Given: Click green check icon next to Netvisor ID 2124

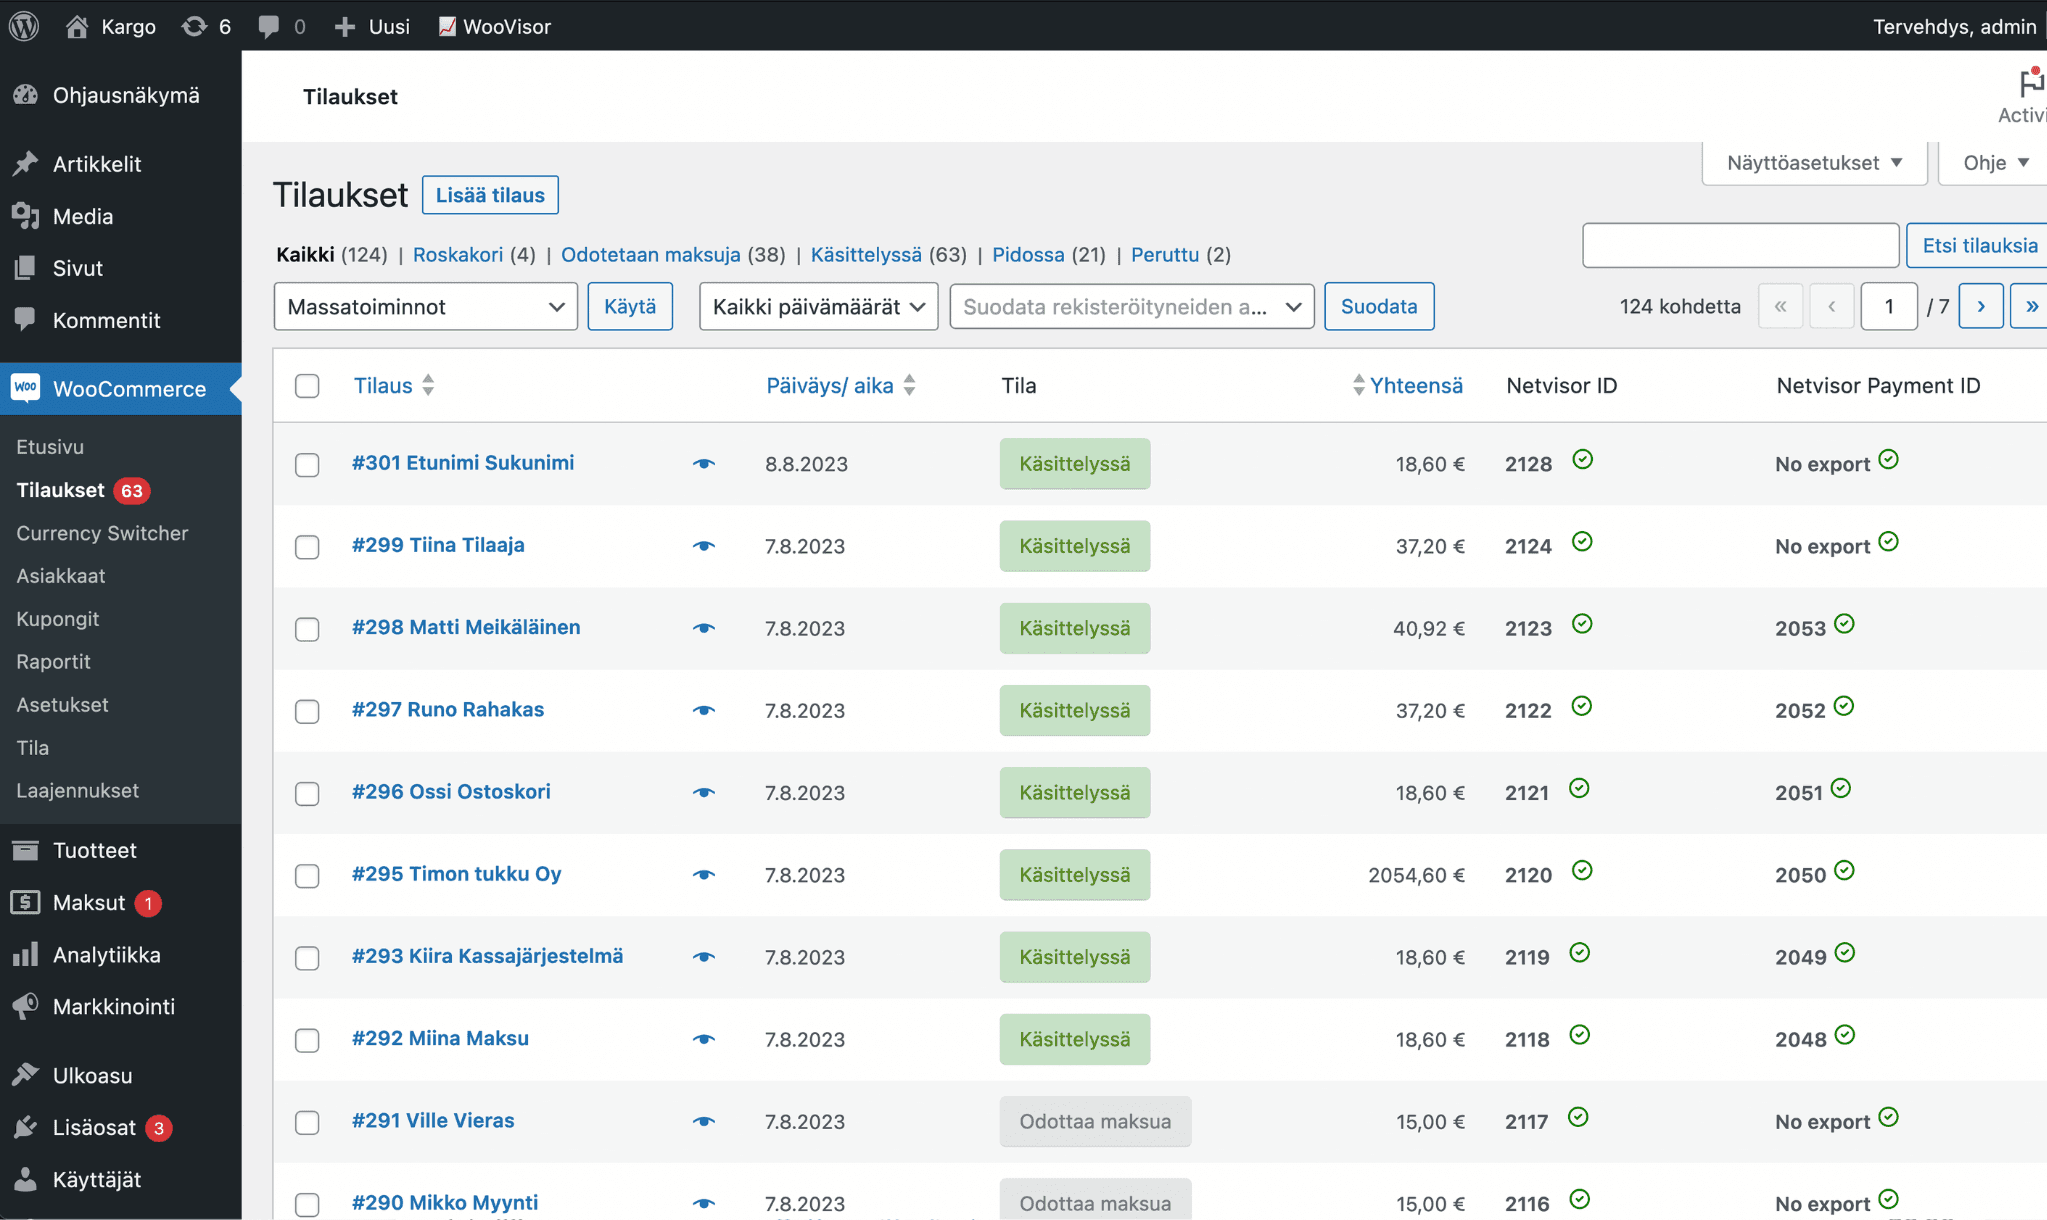Looking at the screenshot, I should [1582, 542].
